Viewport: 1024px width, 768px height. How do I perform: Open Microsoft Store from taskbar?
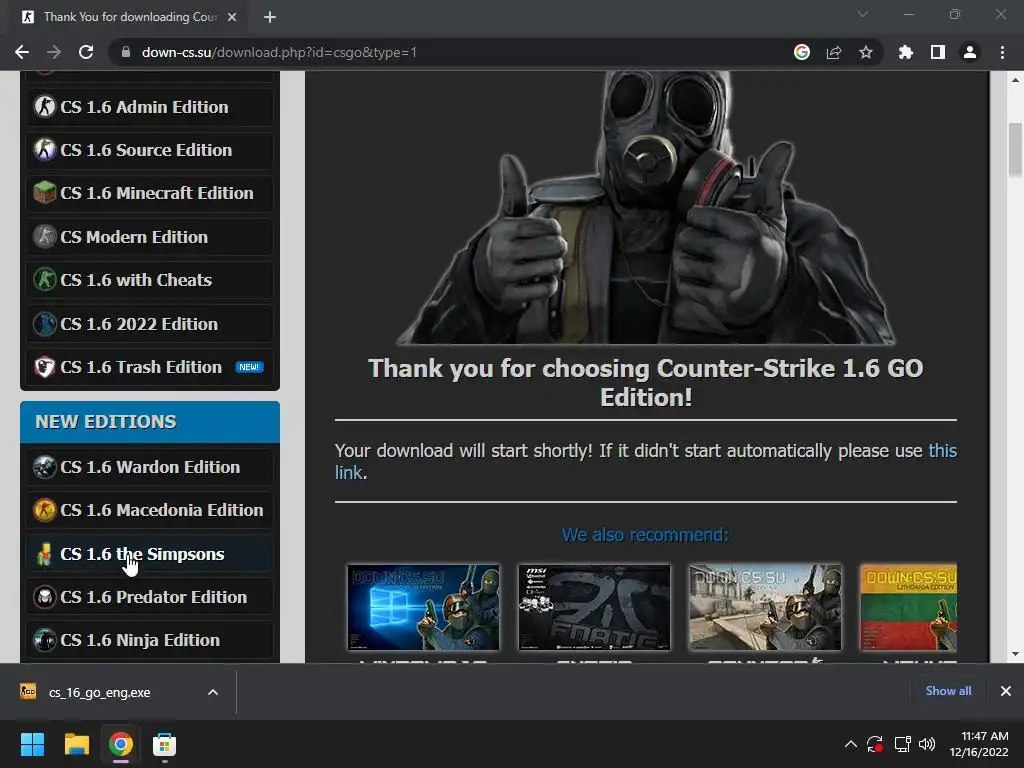click(x=165, y=744)
